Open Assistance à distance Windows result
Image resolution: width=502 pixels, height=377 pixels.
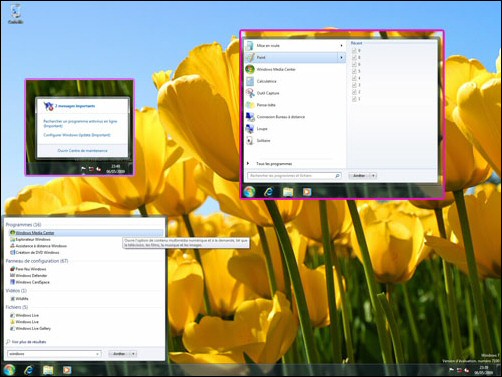click(x=38, y=246)
